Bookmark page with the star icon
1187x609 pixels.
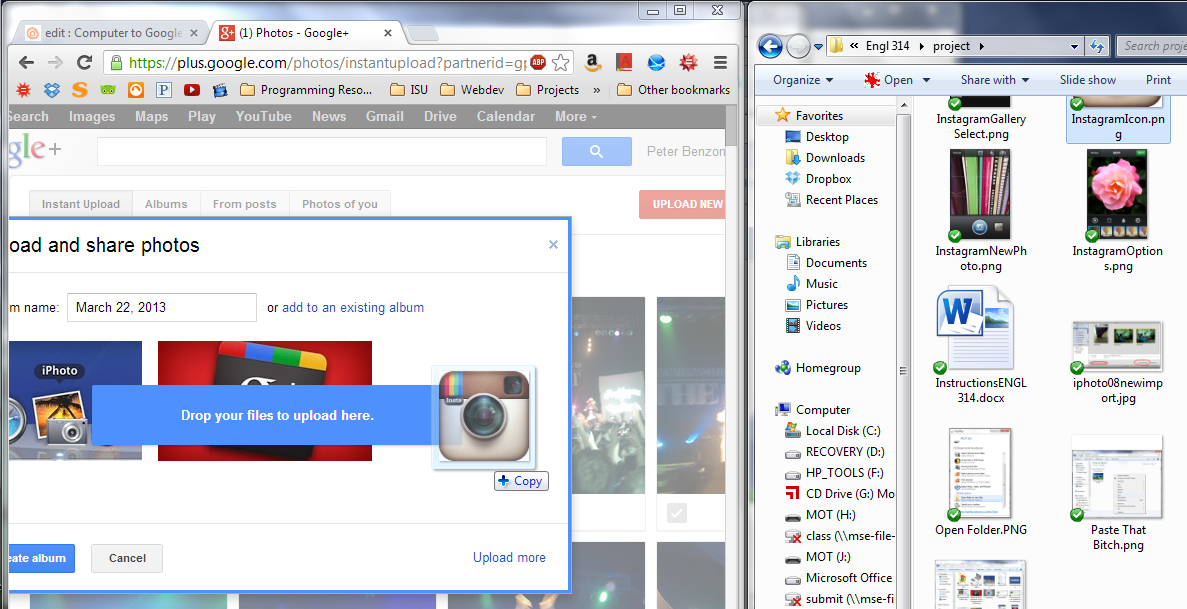point(560,62)
